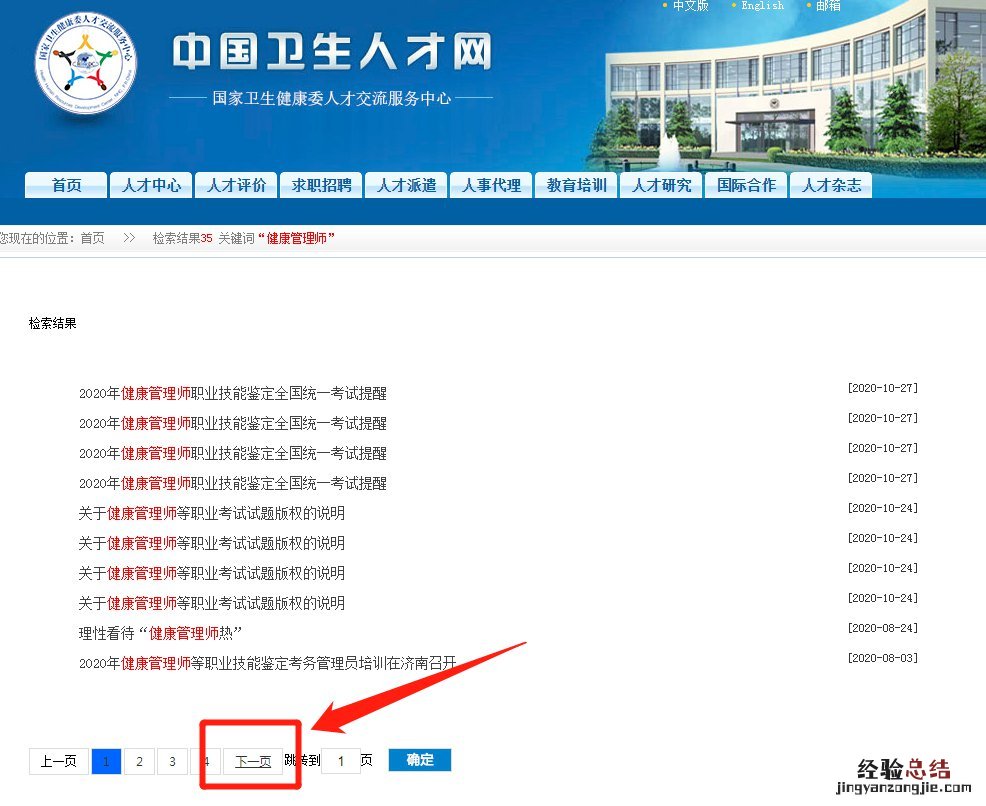Open the 人才派遣 navigation tab
Screen dimensions: 986x806
[406, 185]
